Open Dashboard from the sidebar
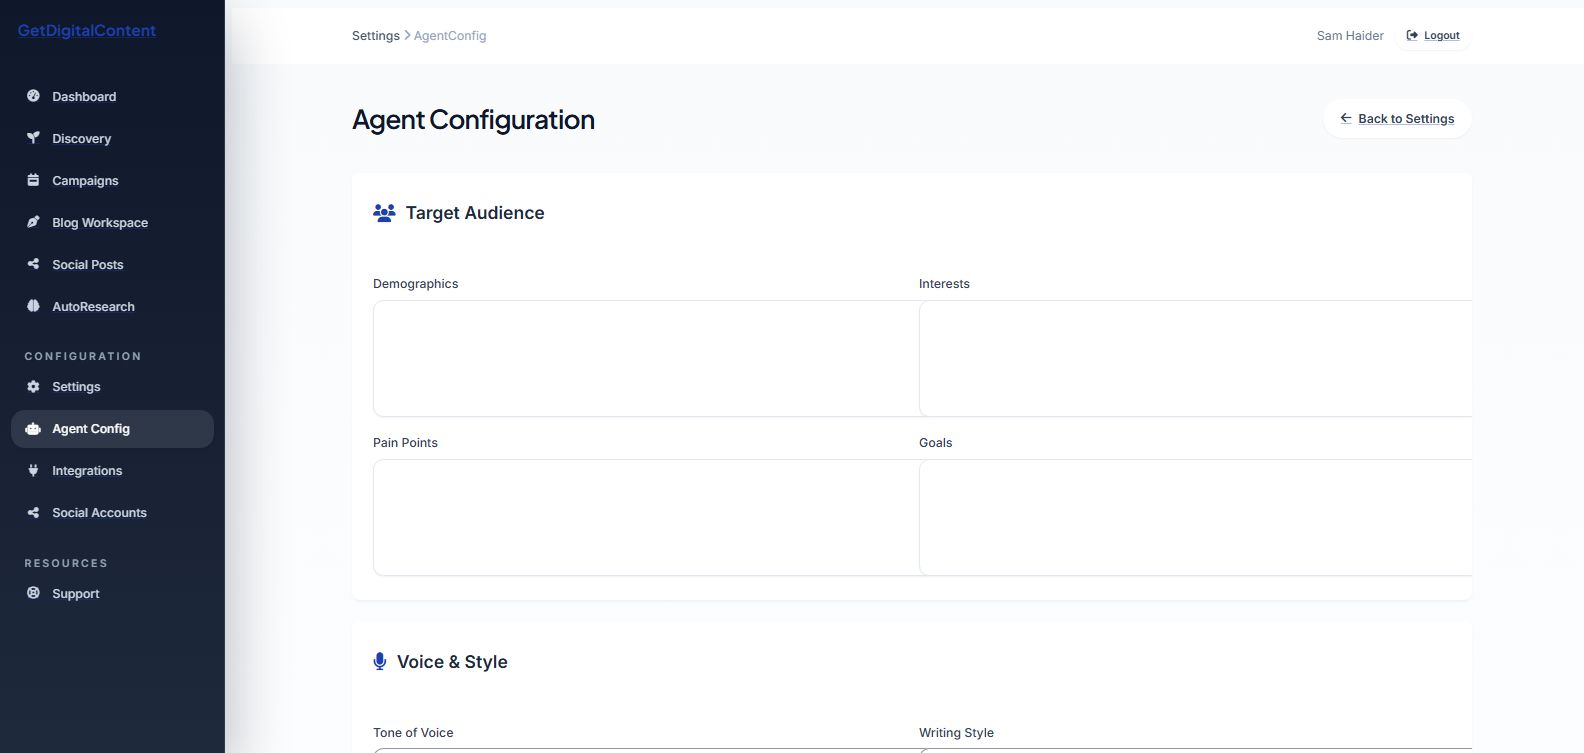Image resolution: width=1584 pixels, height=753 pixels. [112, 96]
